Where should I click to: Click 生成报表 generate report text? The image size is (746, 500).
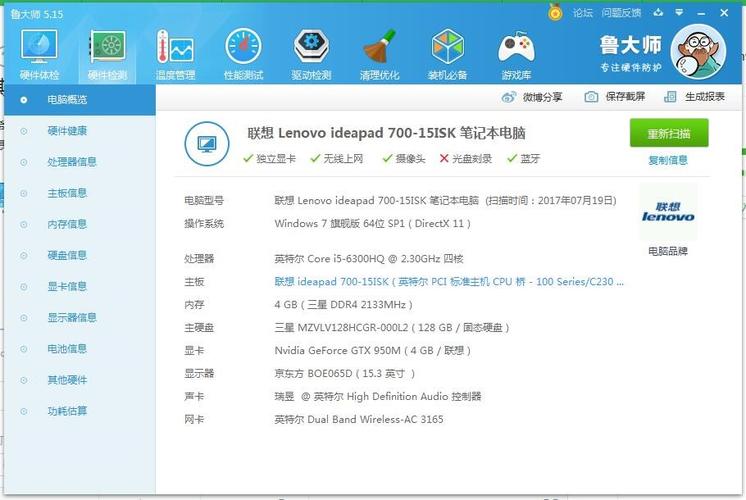(x=705, y=97)
